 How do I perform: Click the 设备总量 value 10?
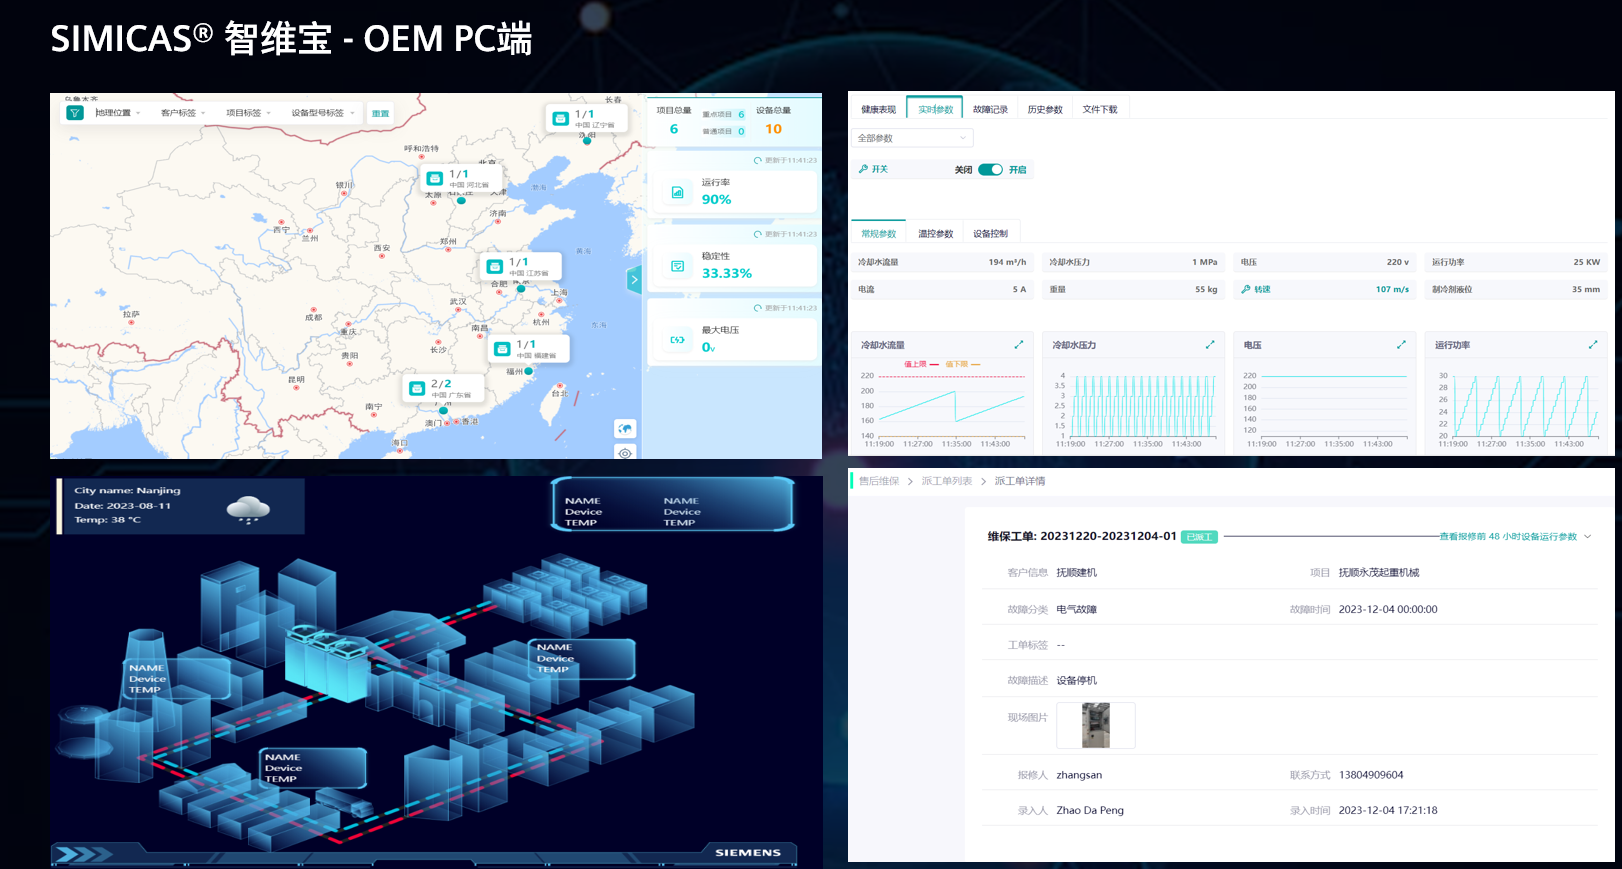773,129
